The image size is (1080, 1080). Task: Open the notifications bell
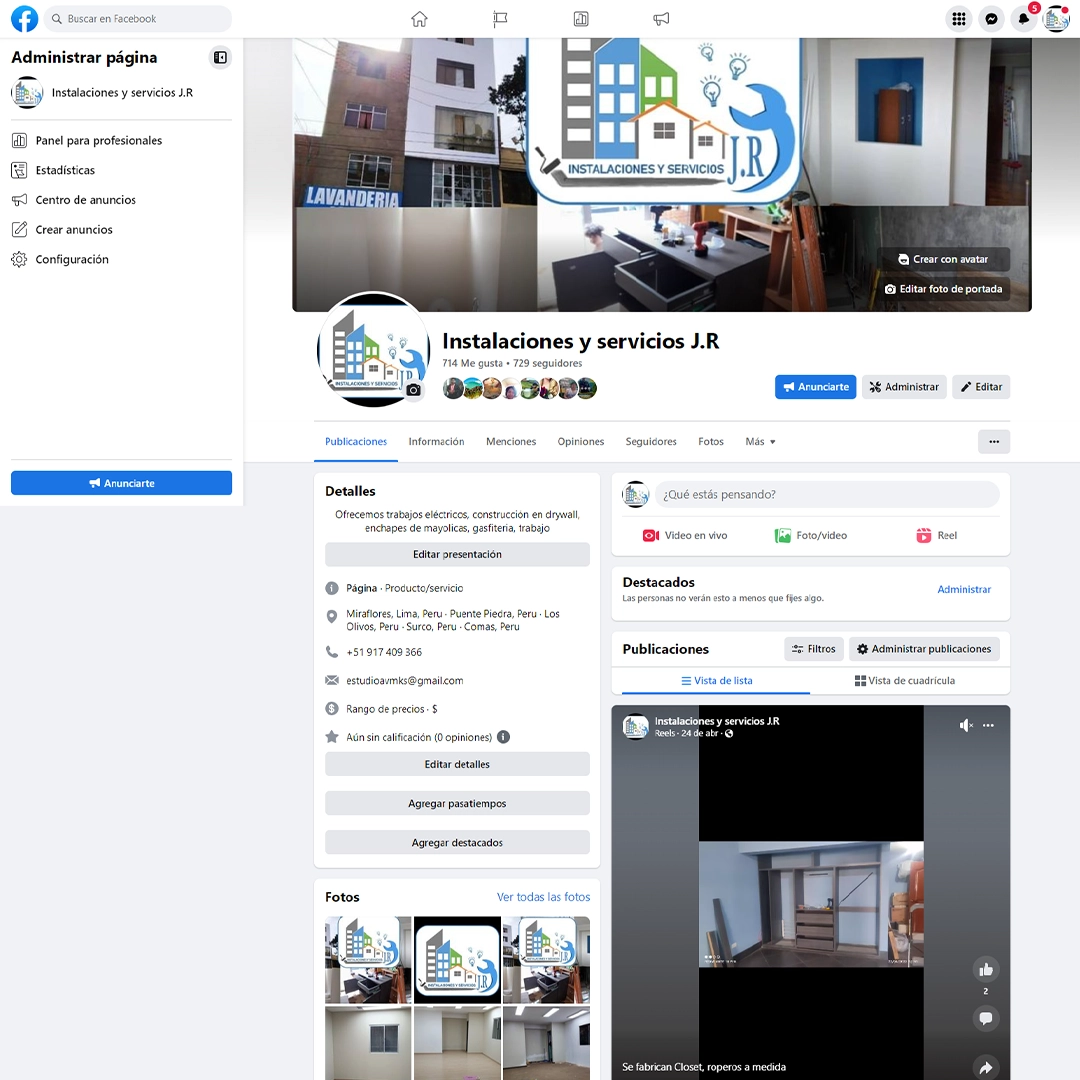[x=1023, y=19]
